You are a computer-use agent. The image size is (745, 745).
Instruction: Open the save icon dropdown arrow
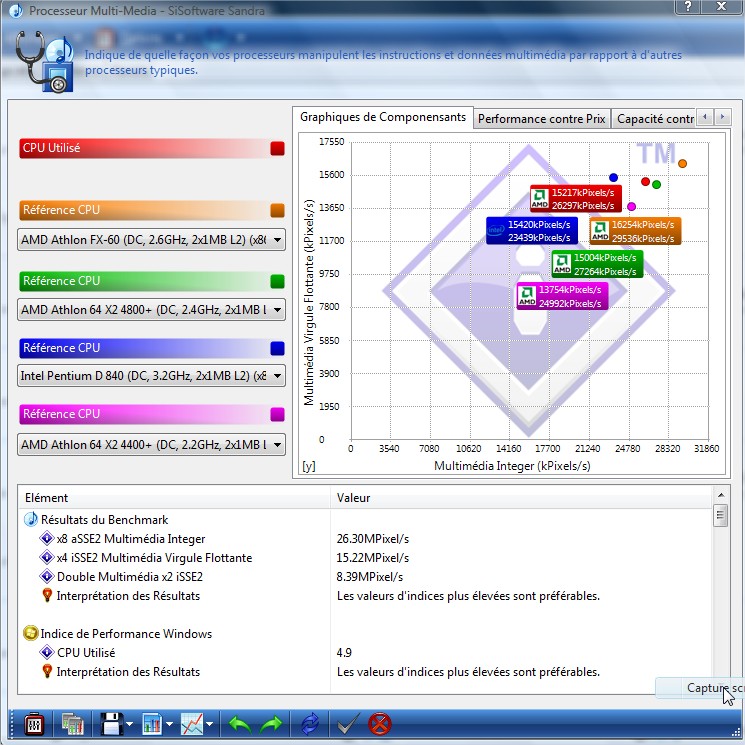(x=129, y=725)
